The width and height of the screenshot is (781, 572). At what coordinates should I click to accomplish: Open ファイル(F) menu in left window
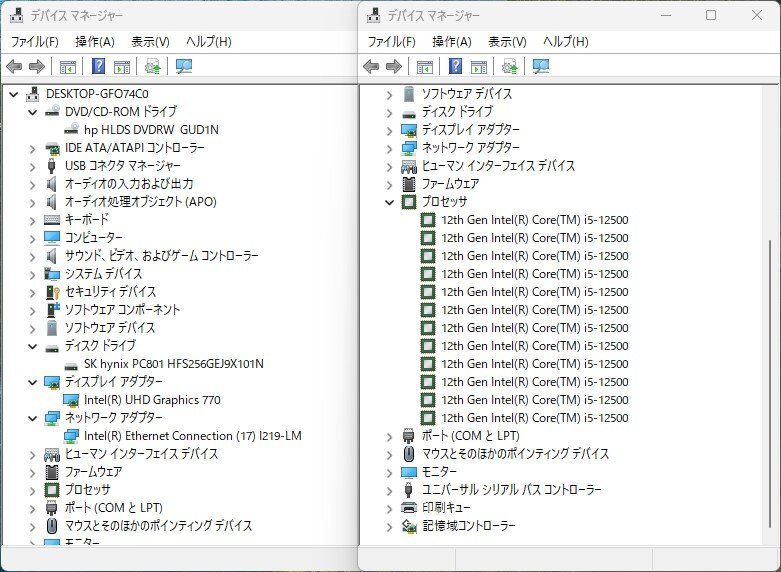(34, 41)
